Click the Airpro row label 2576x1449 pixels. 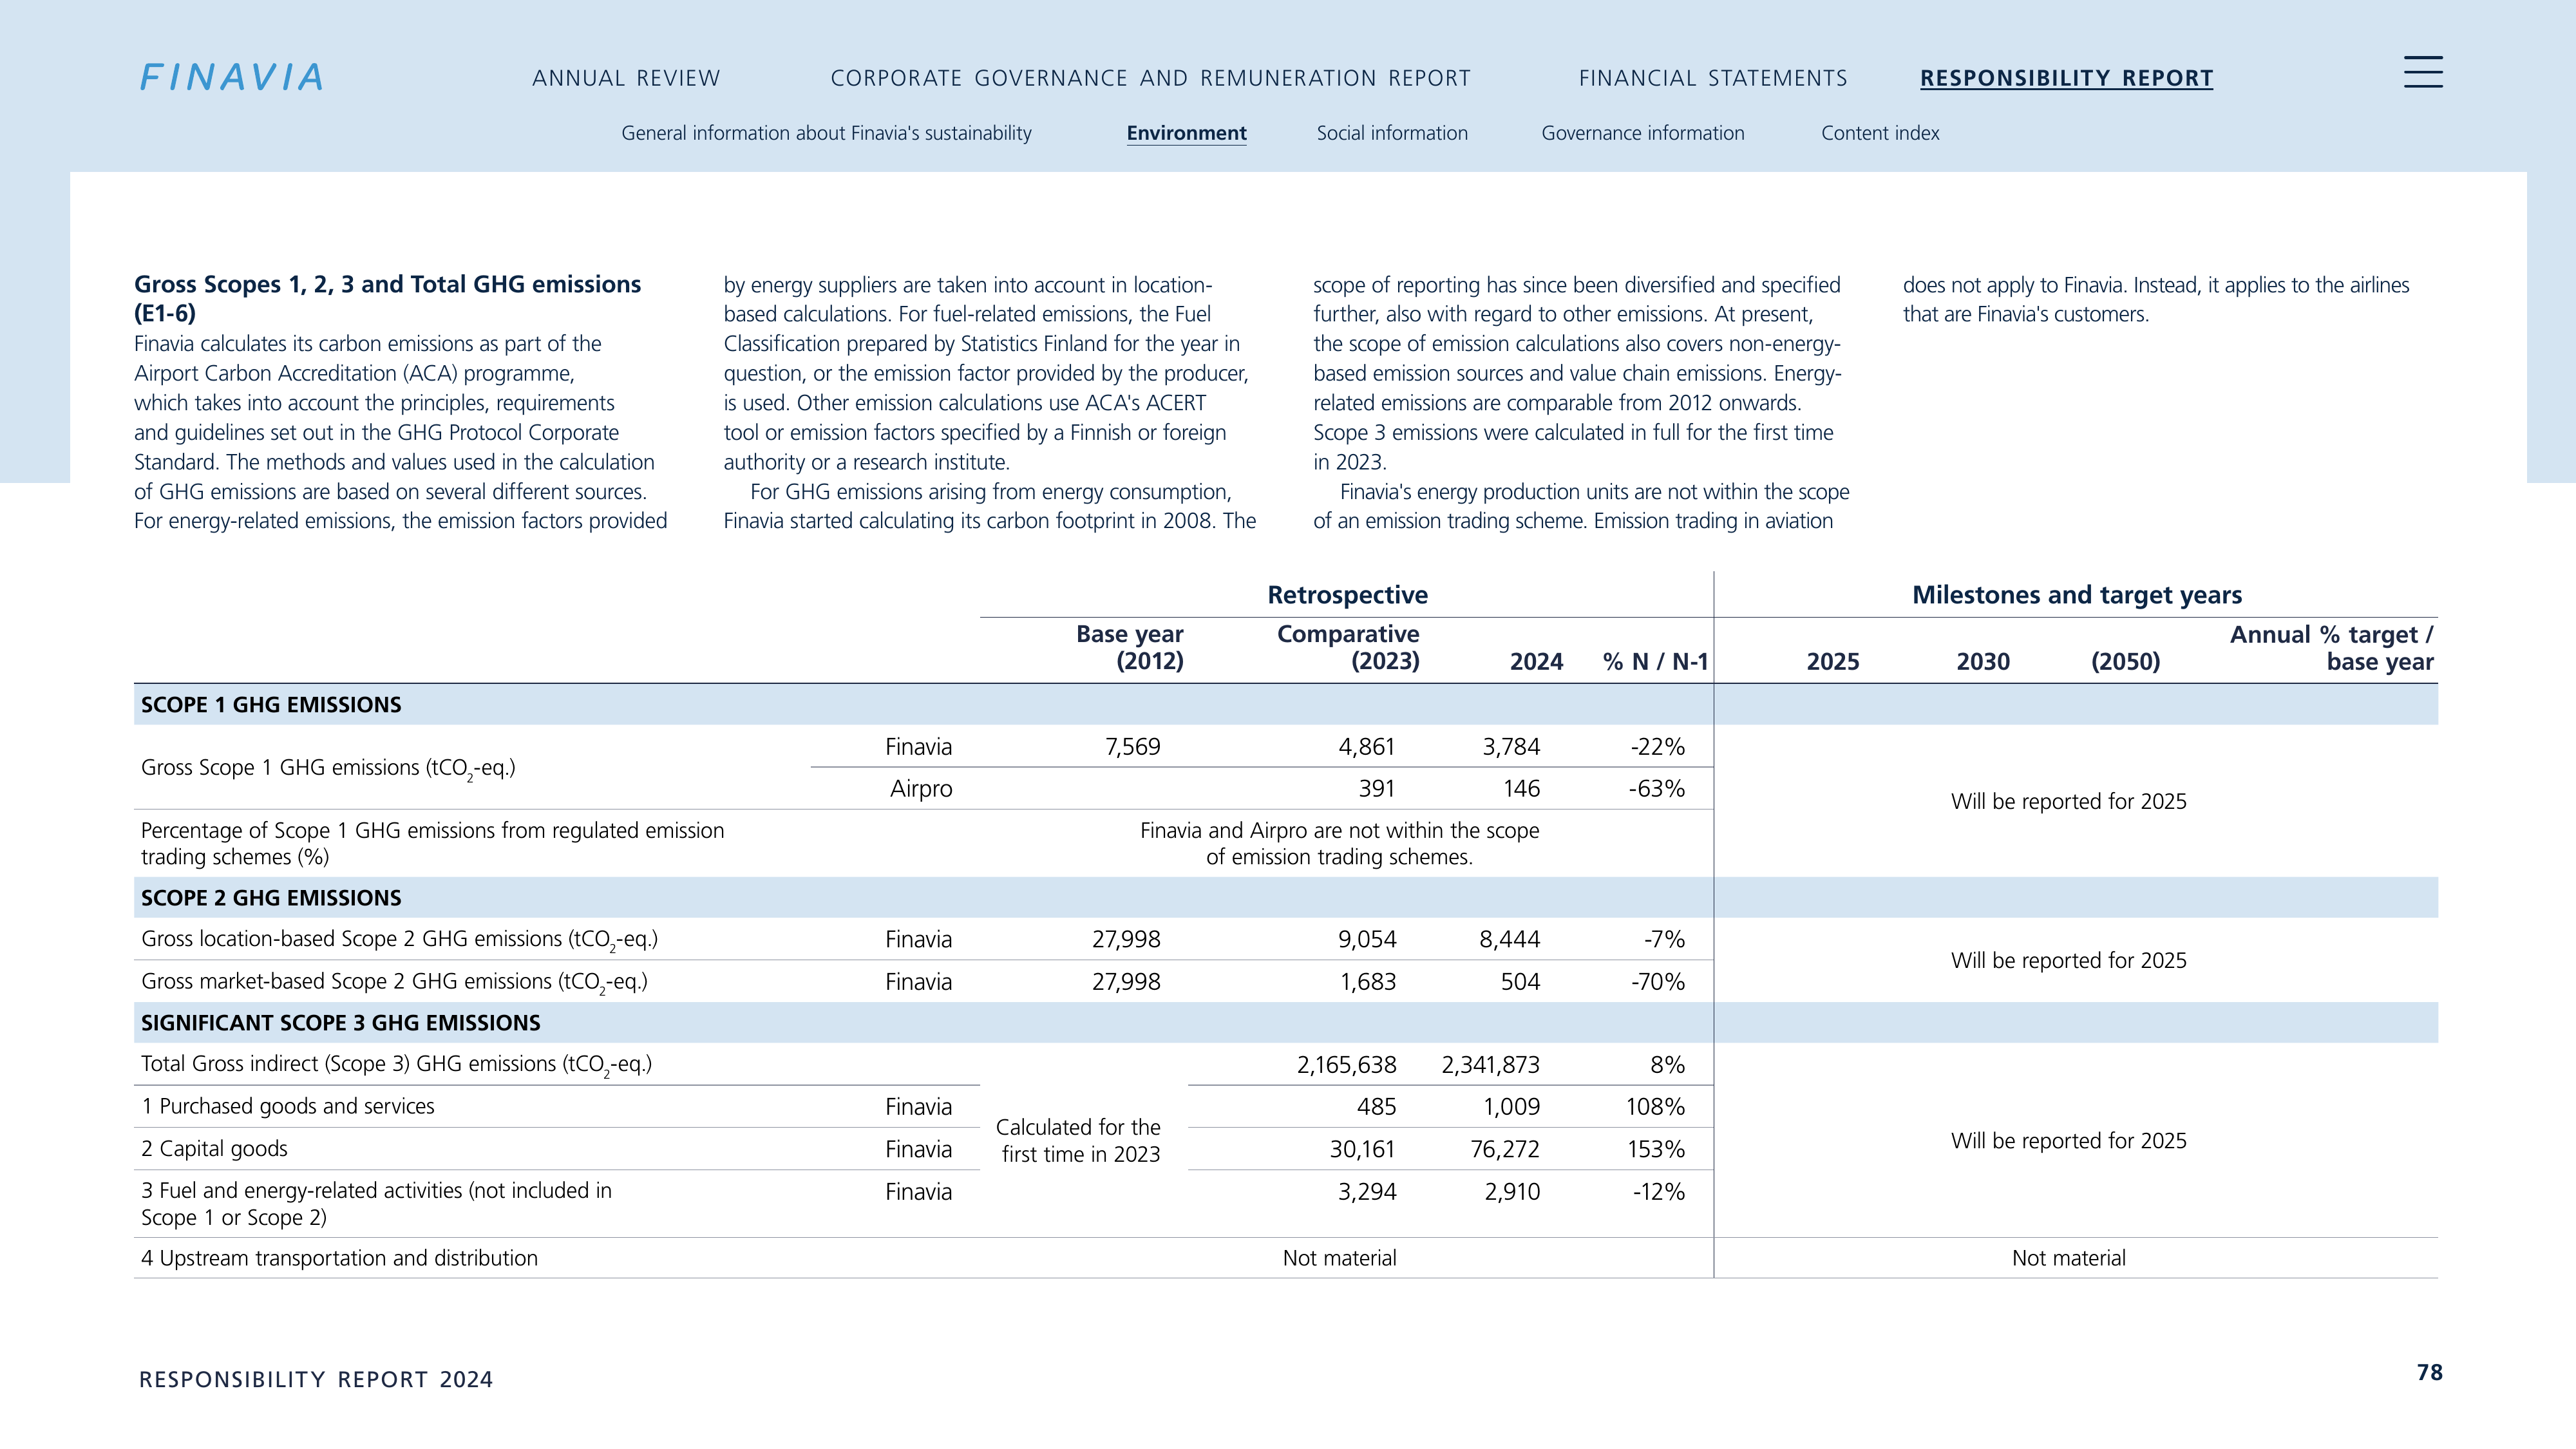pyautogui.click(x=920, y=789)
